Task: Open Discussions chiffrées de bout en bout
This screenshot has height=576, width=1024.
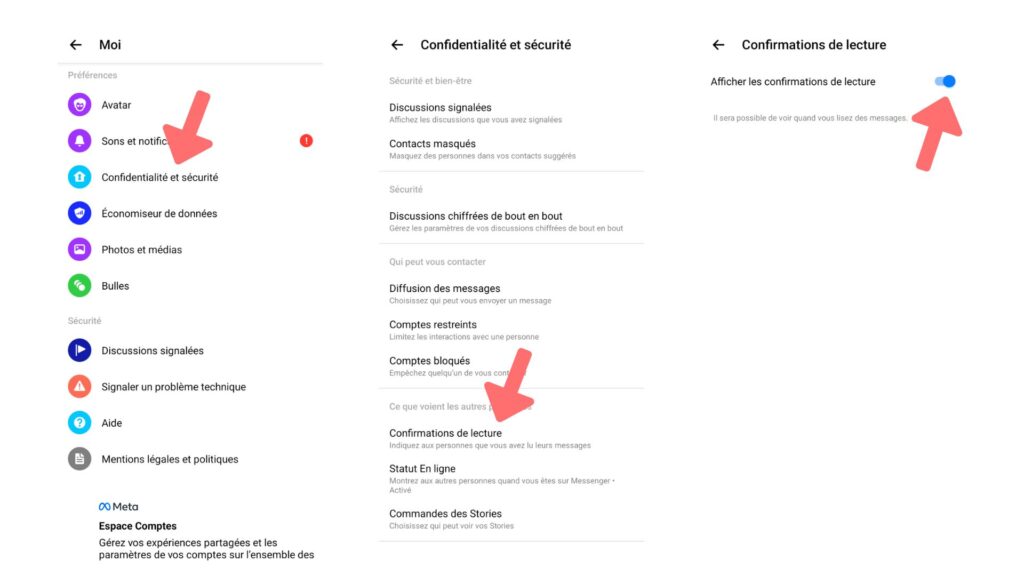Action: [511, 221]
